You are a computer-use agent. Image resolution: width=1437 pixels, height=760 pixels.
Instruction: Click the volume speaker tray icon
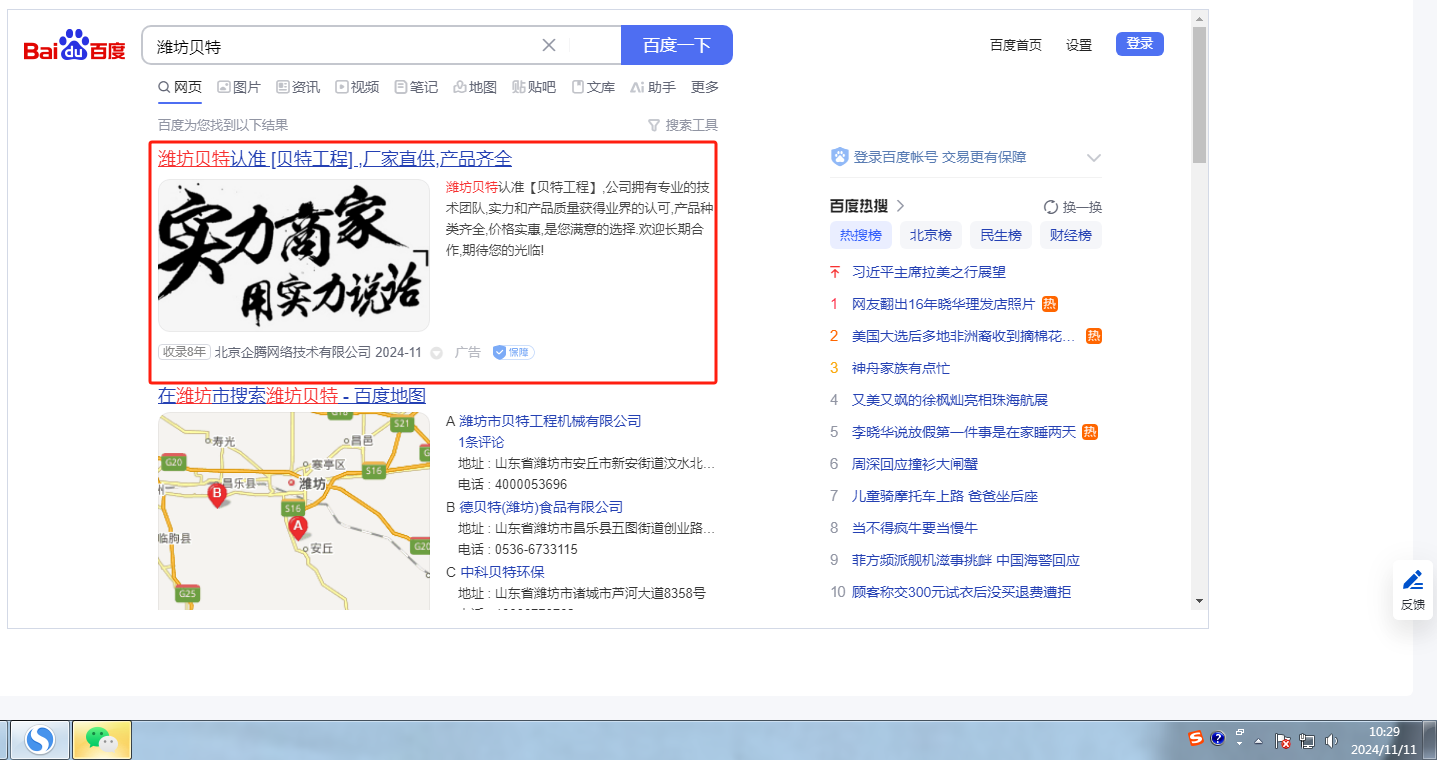[x=1331, y=741]
